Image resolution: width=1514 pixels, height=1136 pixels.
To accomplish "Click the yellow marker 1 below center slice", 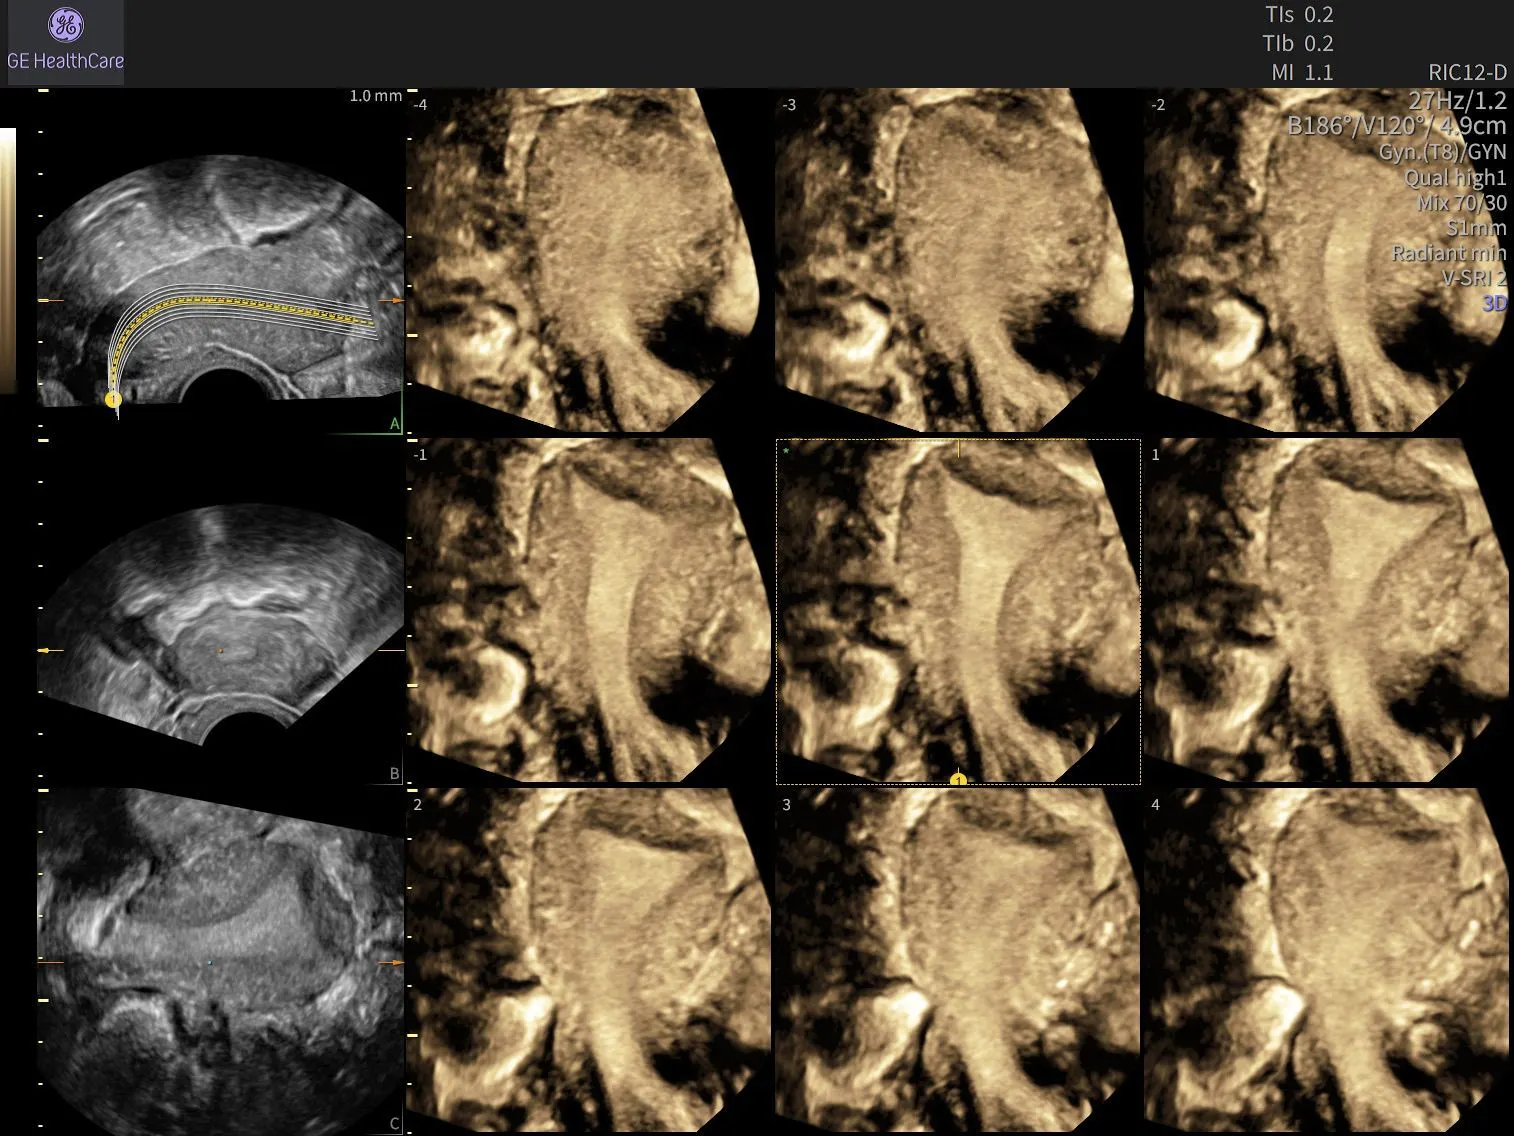I will pos(958,779).
